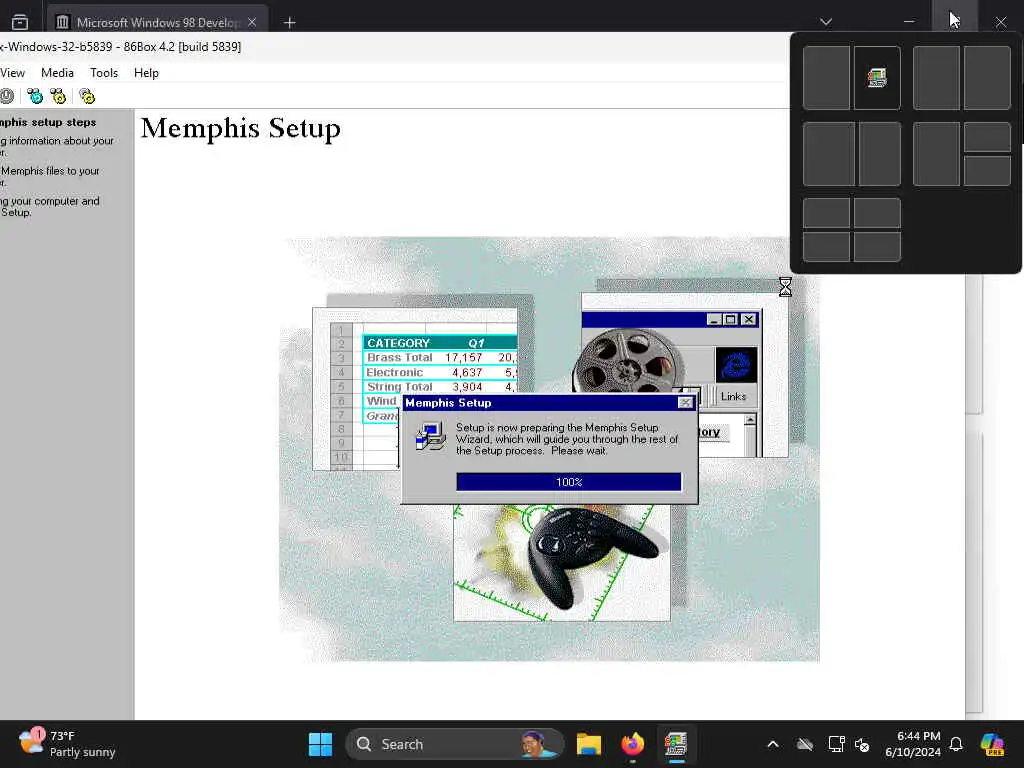The height and width of the screenshot is (768, 1024).
Task: Click the network display tray icon
Action: click(x=836, y=744)
